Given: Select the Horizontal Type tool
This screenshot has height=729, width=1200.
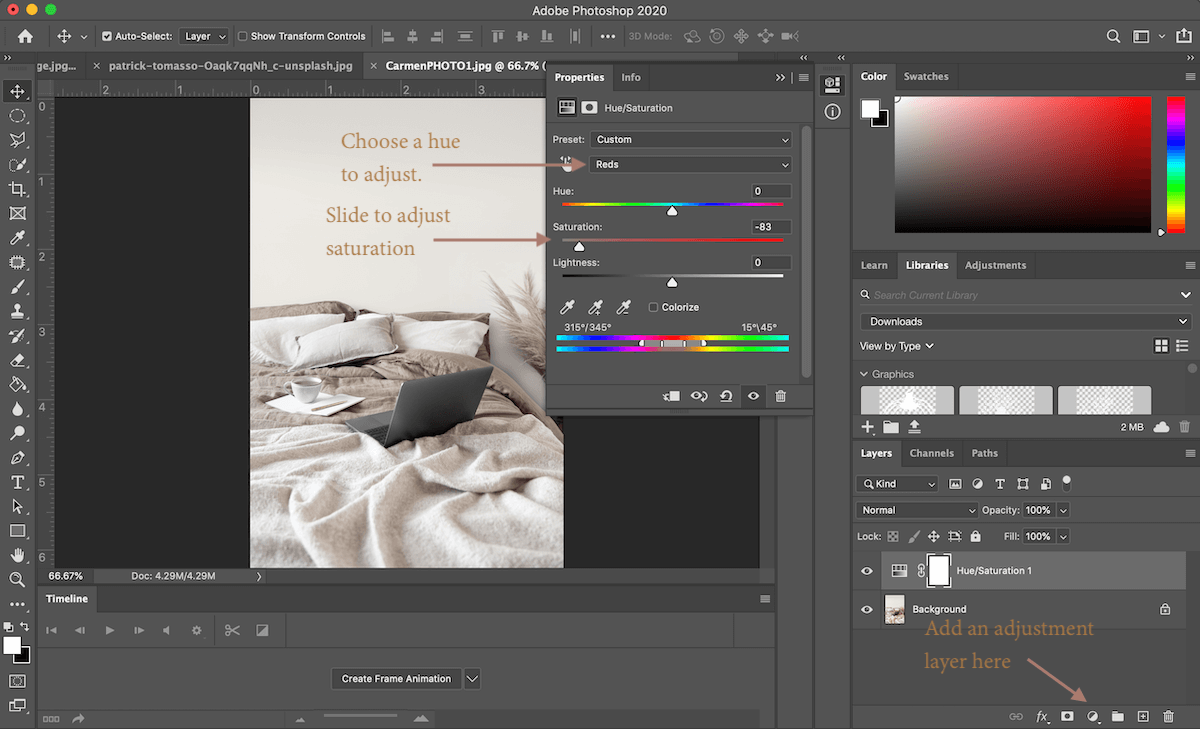Looking at the screenshot, I should pyautogui.click(x=17, y=482).
